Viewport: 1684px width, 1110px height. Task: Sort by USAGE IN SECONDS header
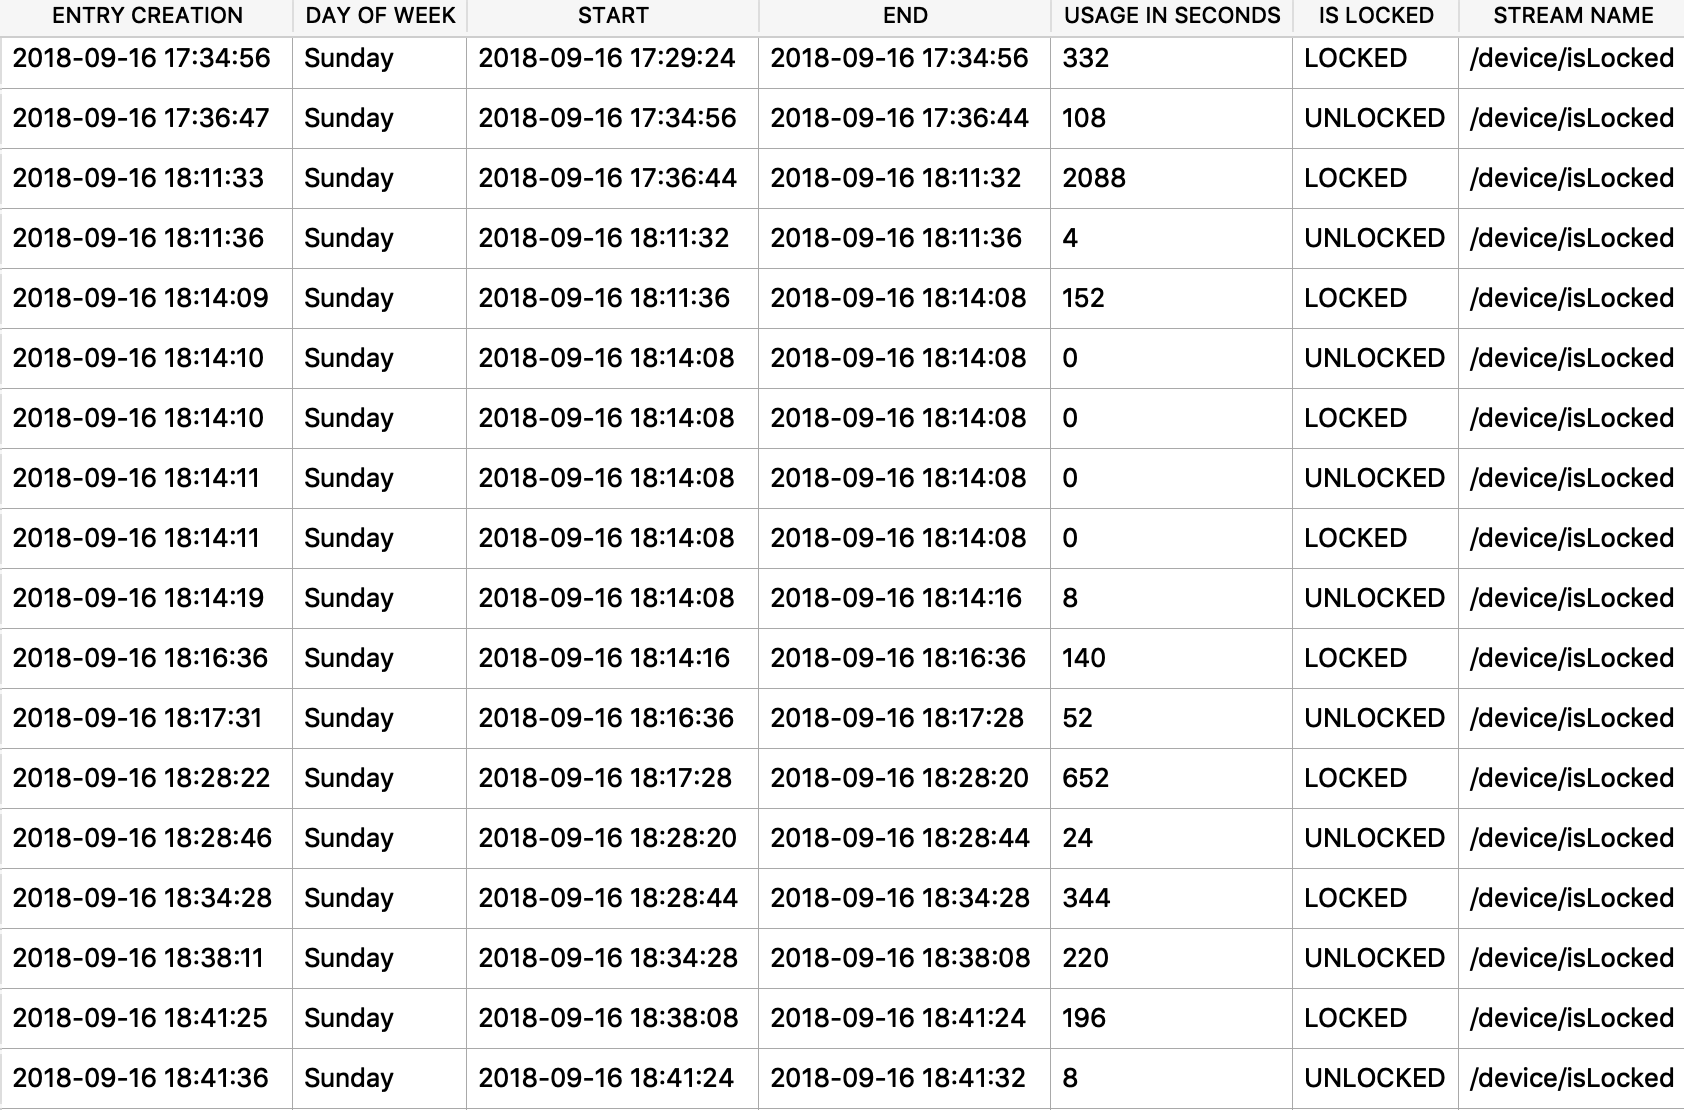click(1172, 16)
